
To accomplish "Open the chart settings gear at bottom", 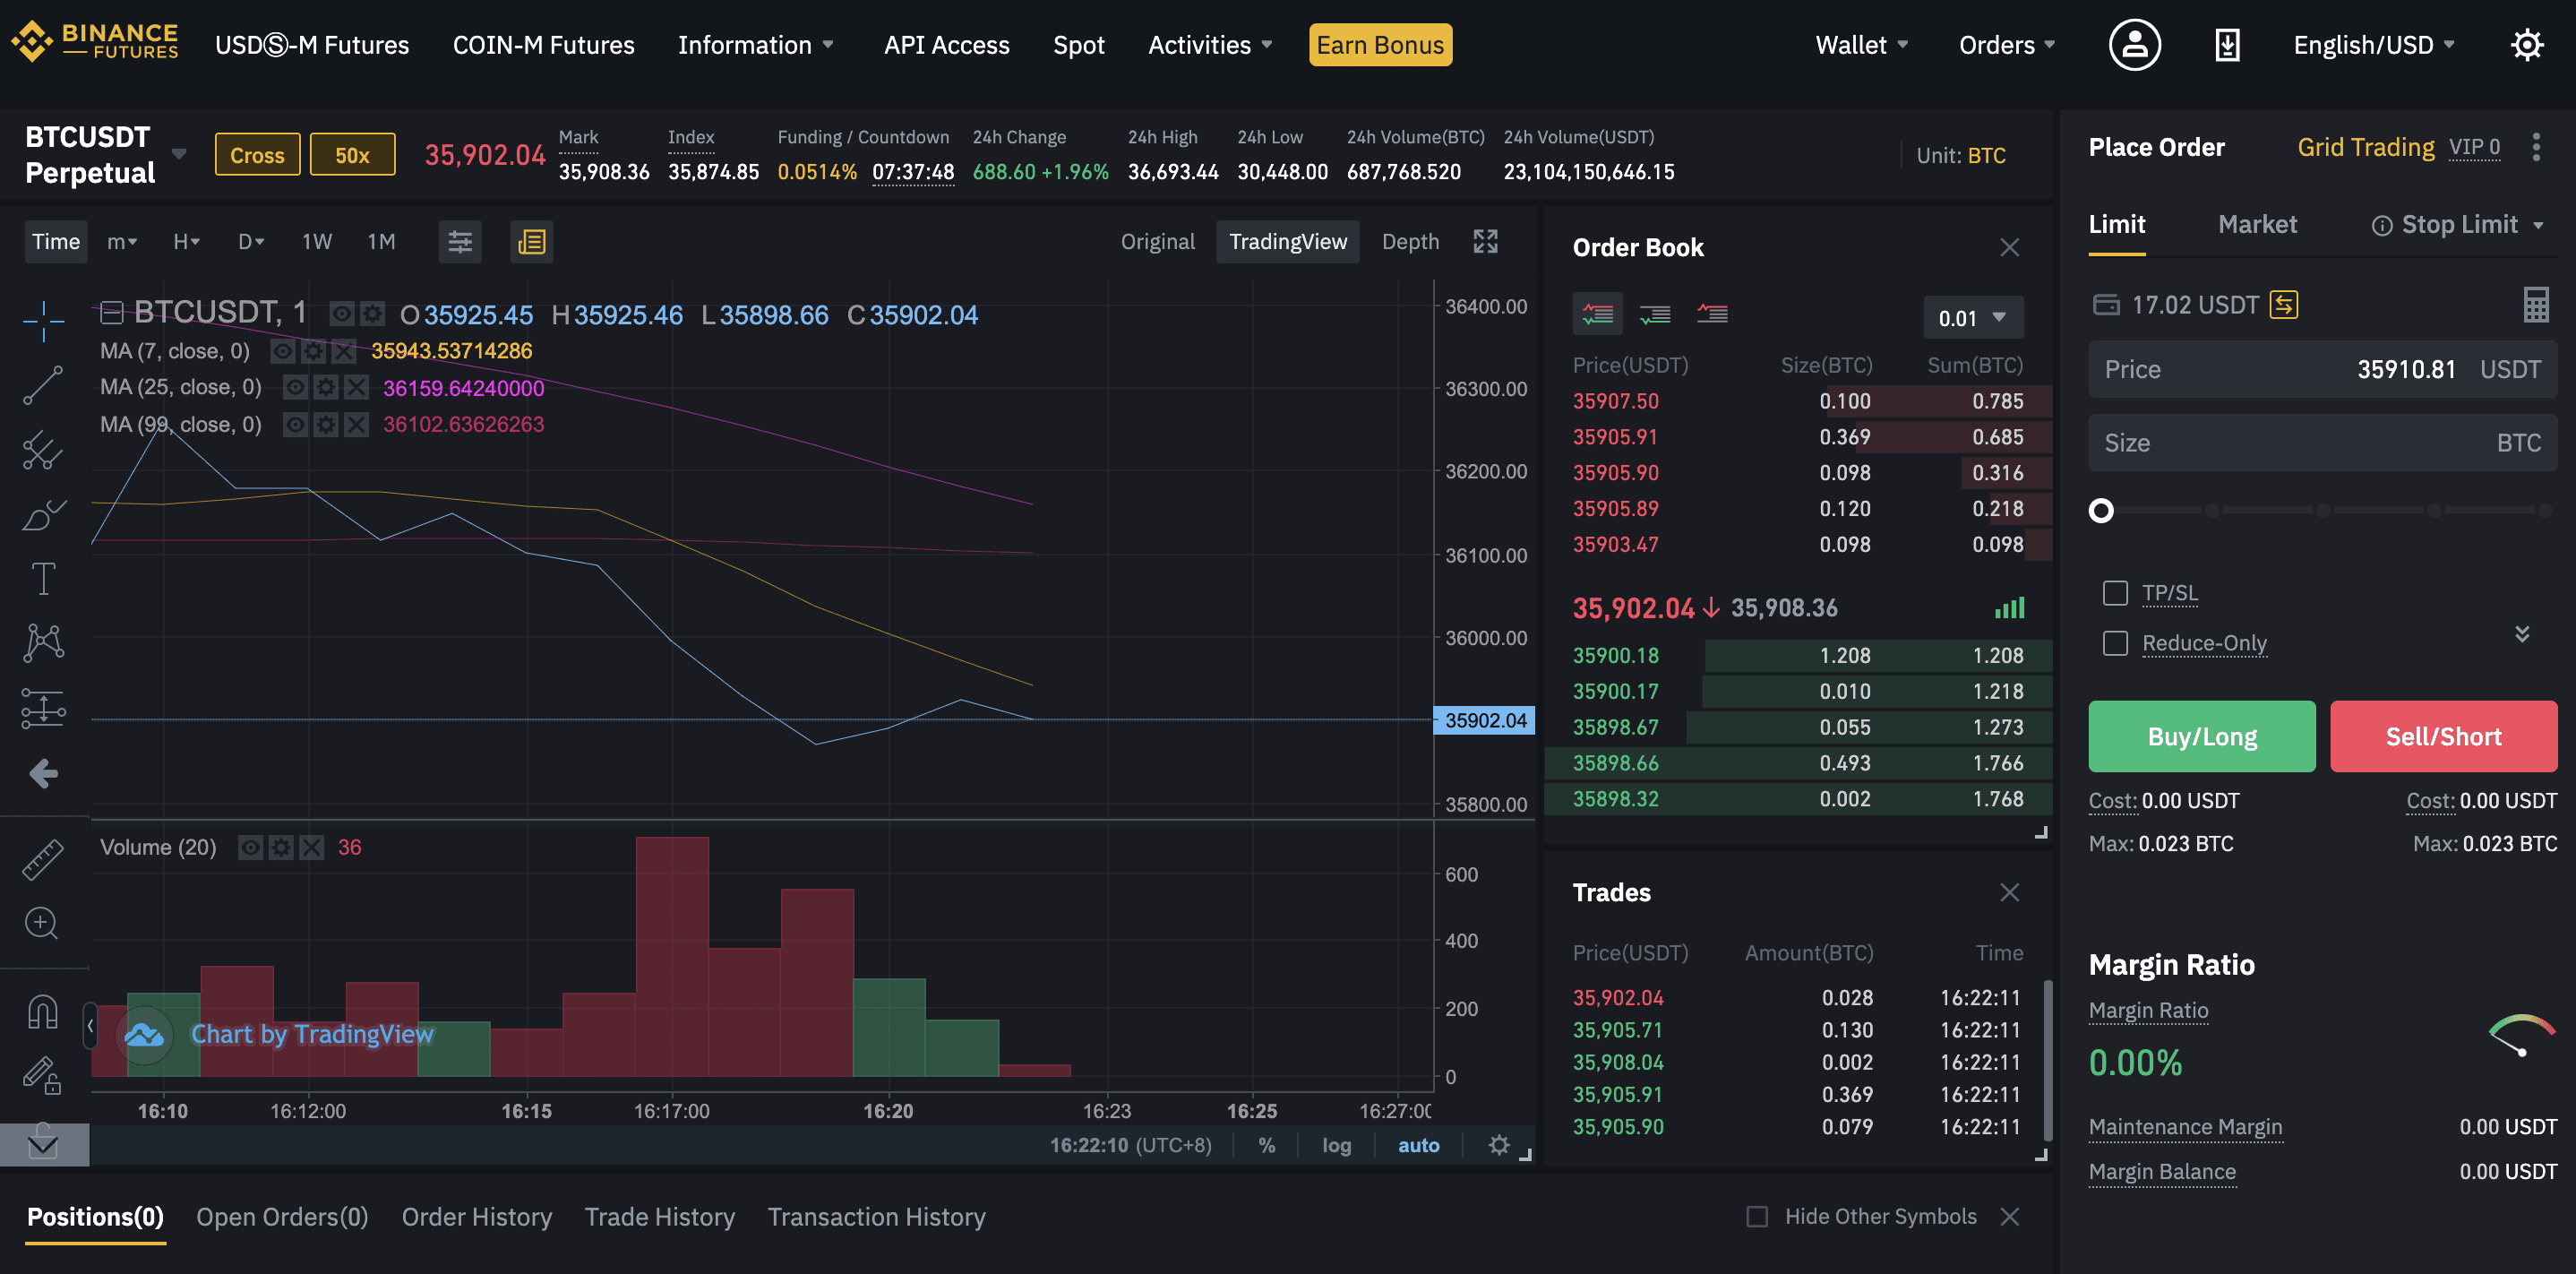I will pyautogui.click(x=1498, y=1145).
